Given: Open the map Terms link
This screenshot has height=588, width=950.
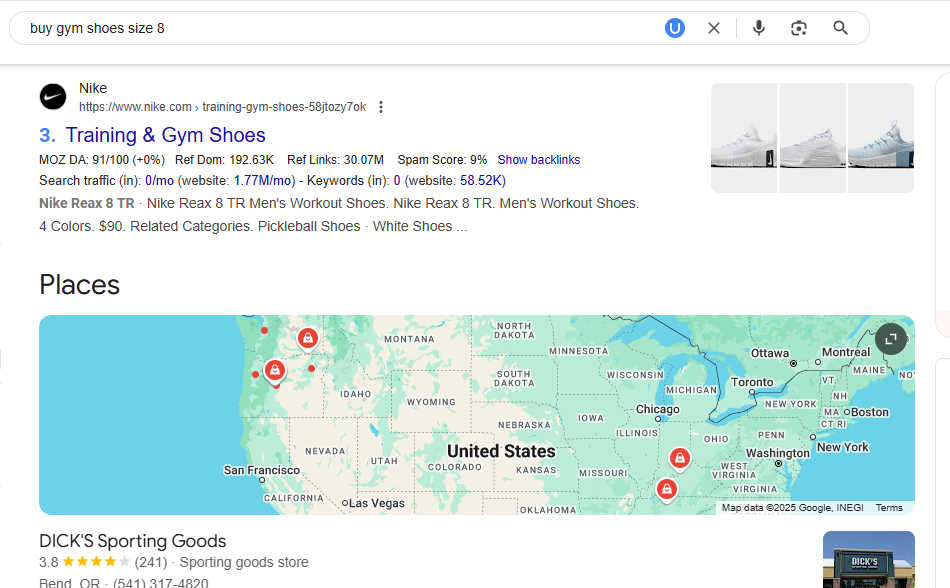Looking at the screenshot, I should 889,507.
